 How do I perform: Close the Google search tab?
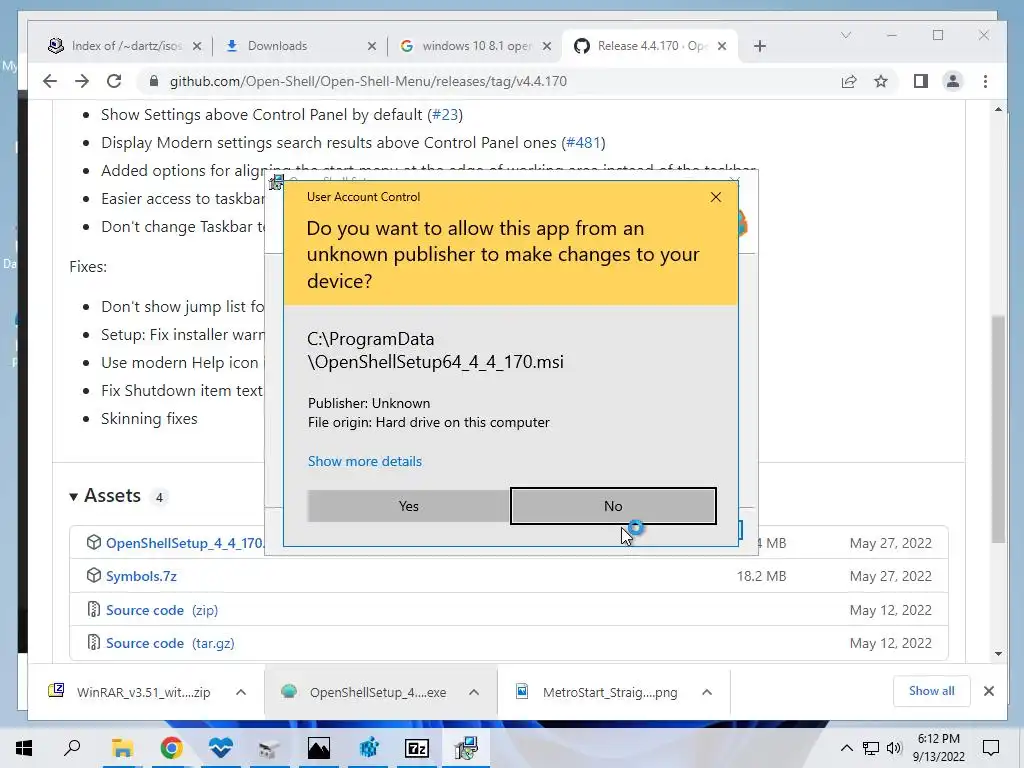click(547, 46)
